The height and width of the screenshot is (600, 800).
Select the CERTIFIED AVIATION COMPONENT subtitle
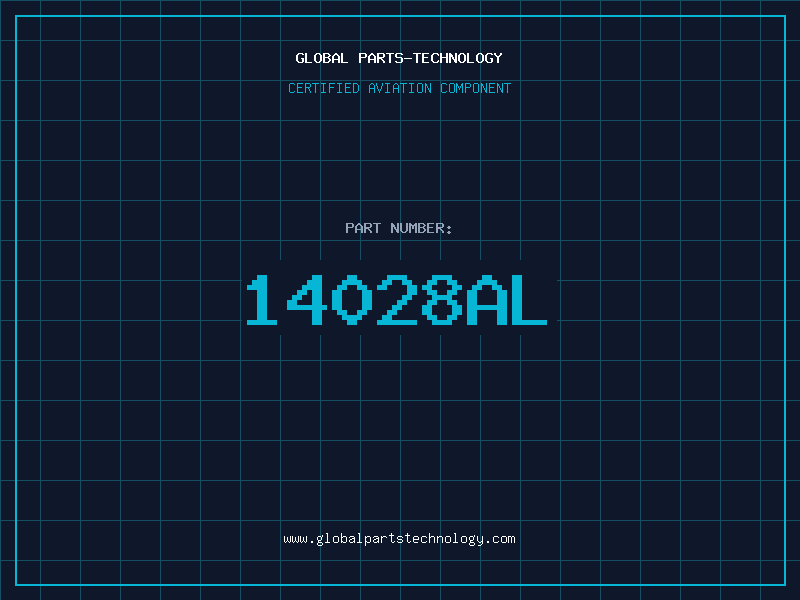[399, 88]
